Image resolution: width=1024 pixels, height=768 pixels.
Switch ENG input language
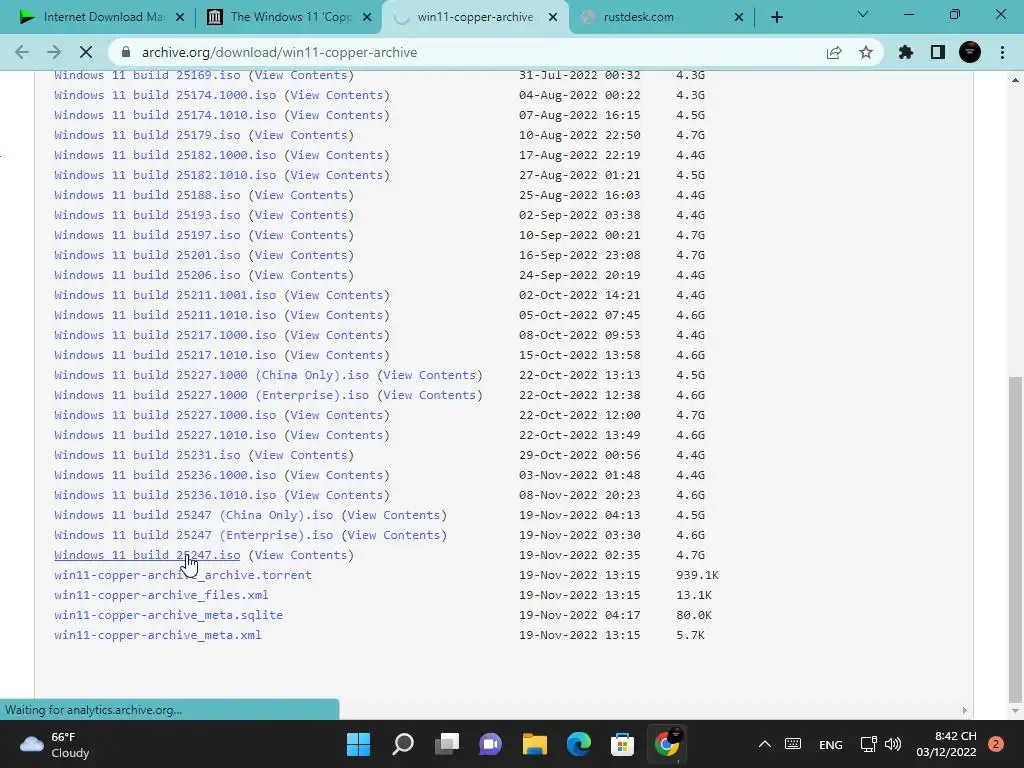pyautogui.click(x=831, y=744)
